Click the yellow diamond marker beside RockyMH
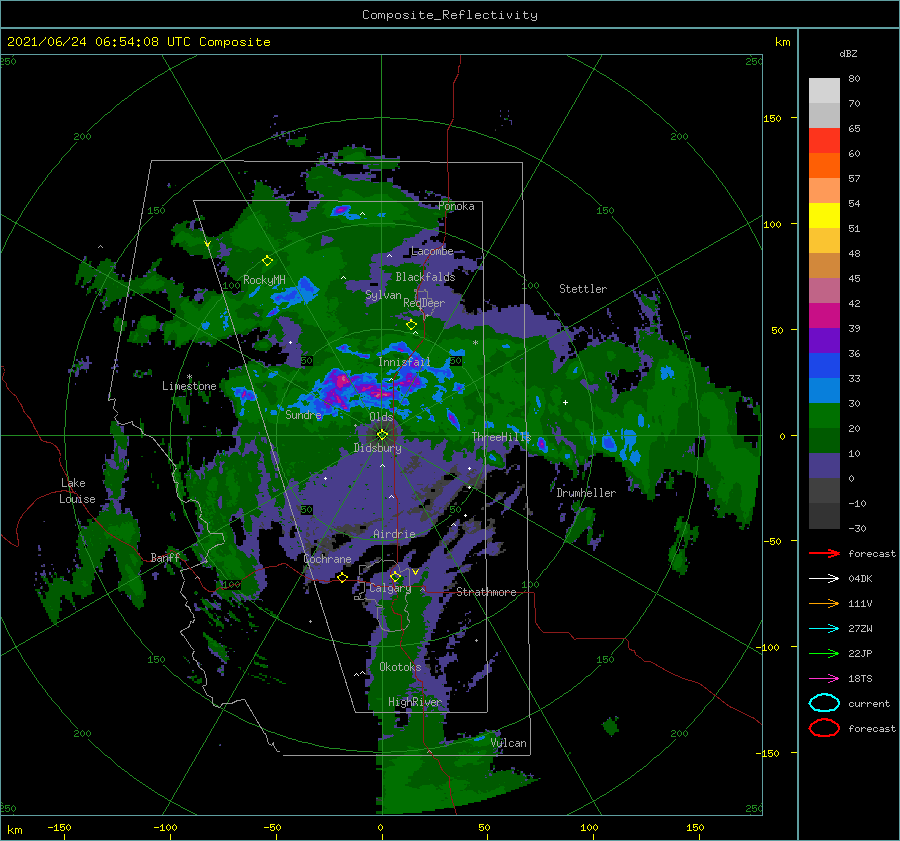The width and height of the screenshot is (900, 841). coord(267,261)
